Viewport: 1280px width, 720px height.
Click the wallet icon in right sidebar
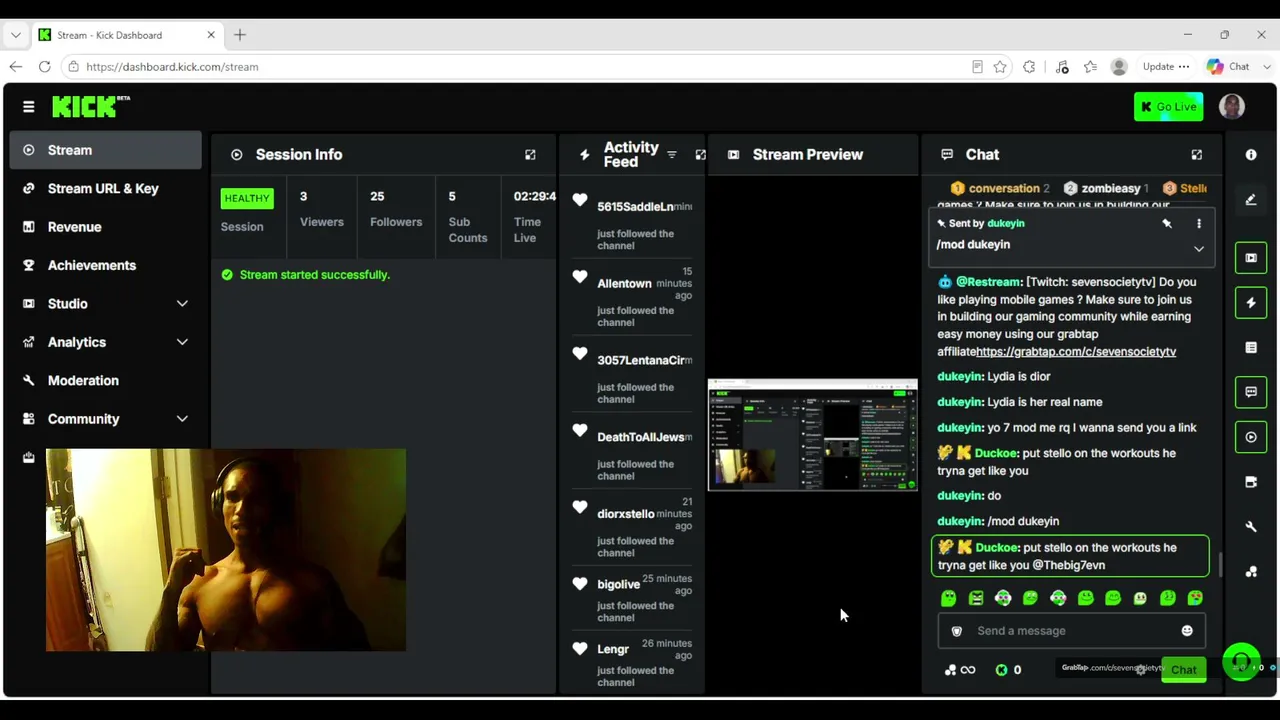1251,482
